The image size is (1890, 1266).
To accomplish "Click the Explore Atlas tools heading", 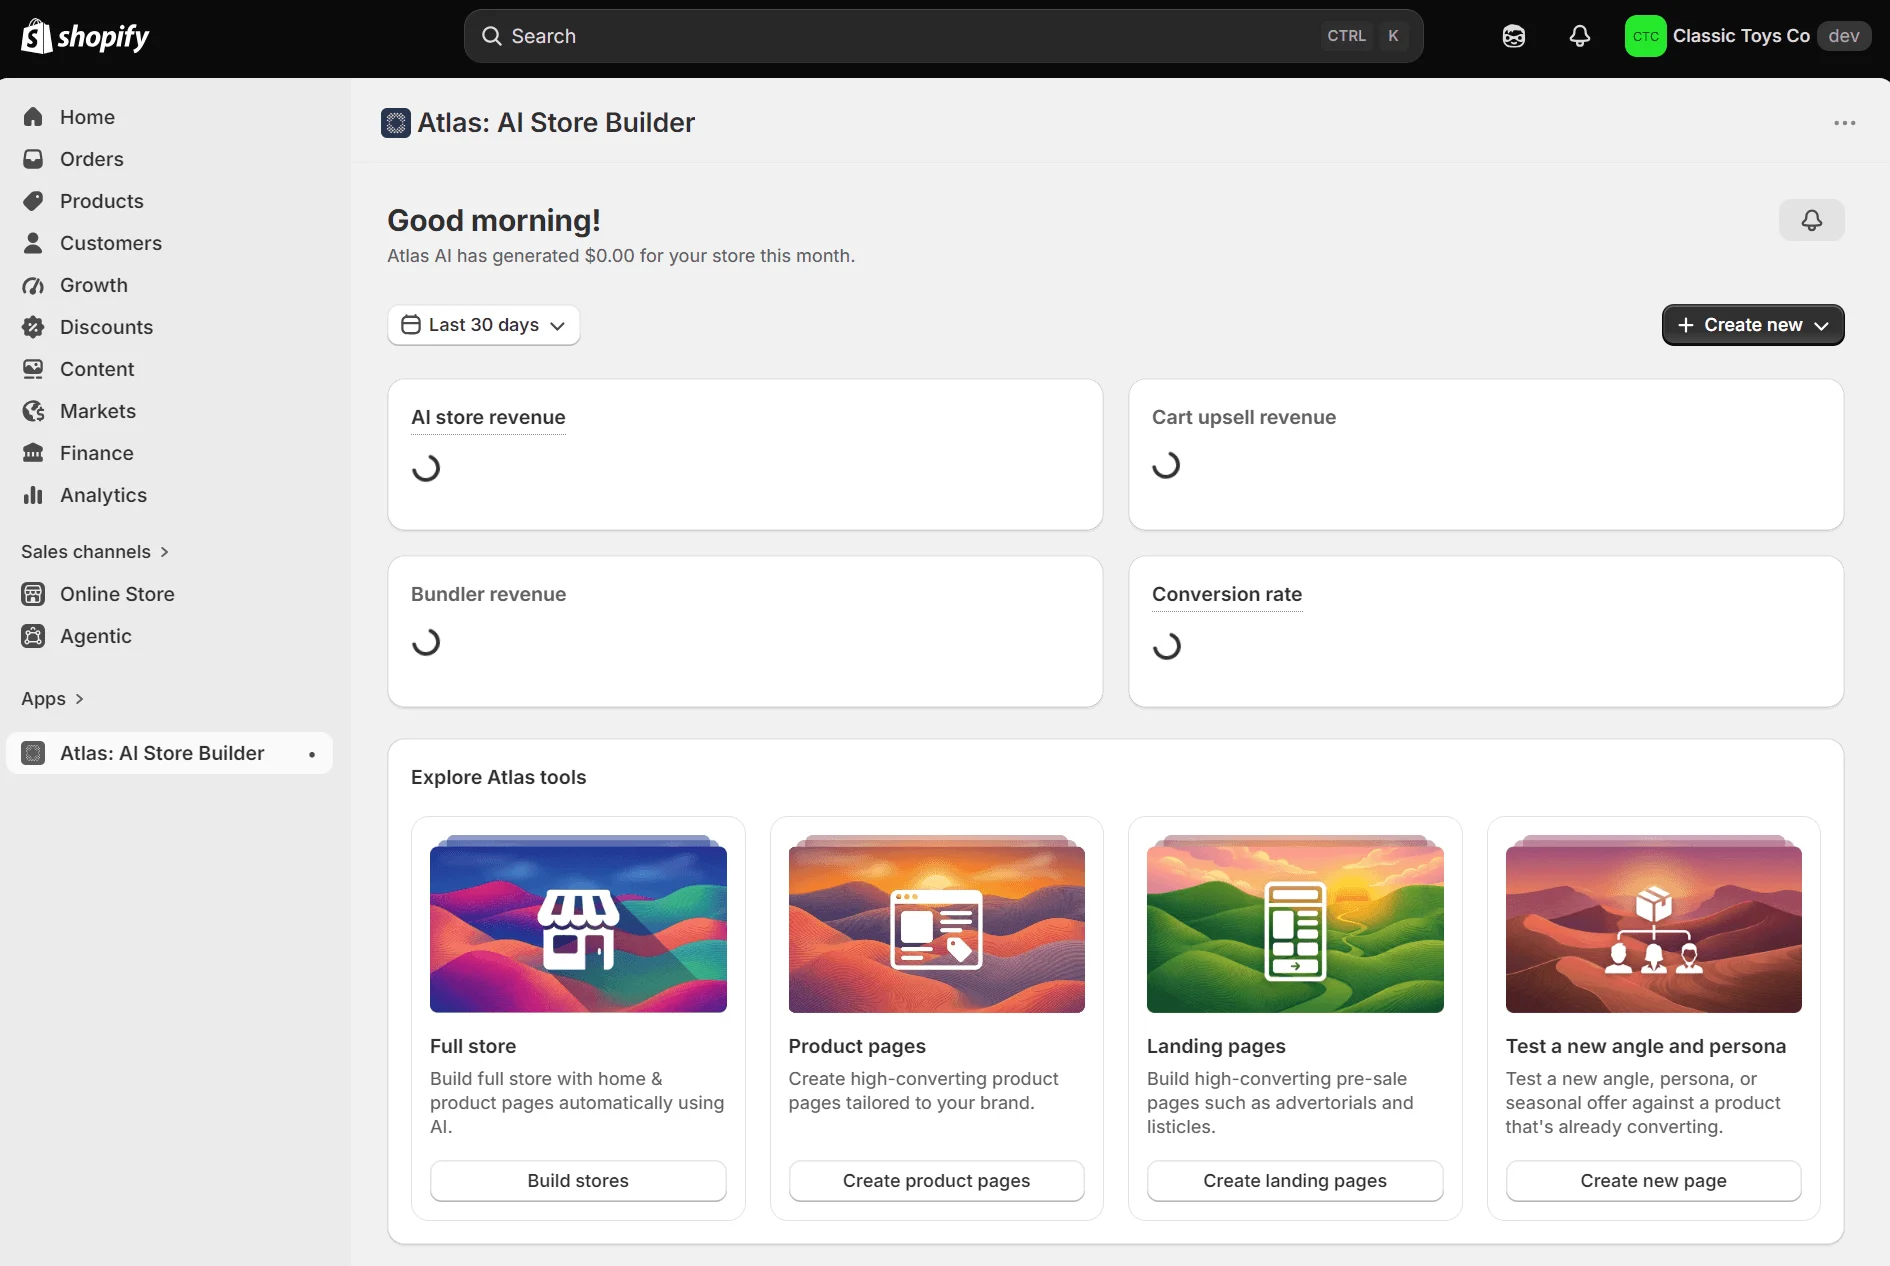I will tap(498, 777).
